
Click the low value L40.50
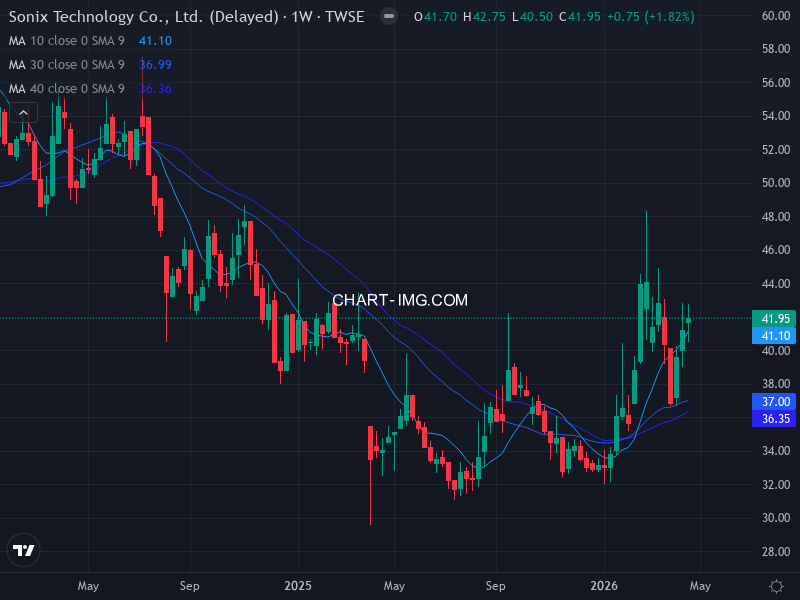point(532,17)
